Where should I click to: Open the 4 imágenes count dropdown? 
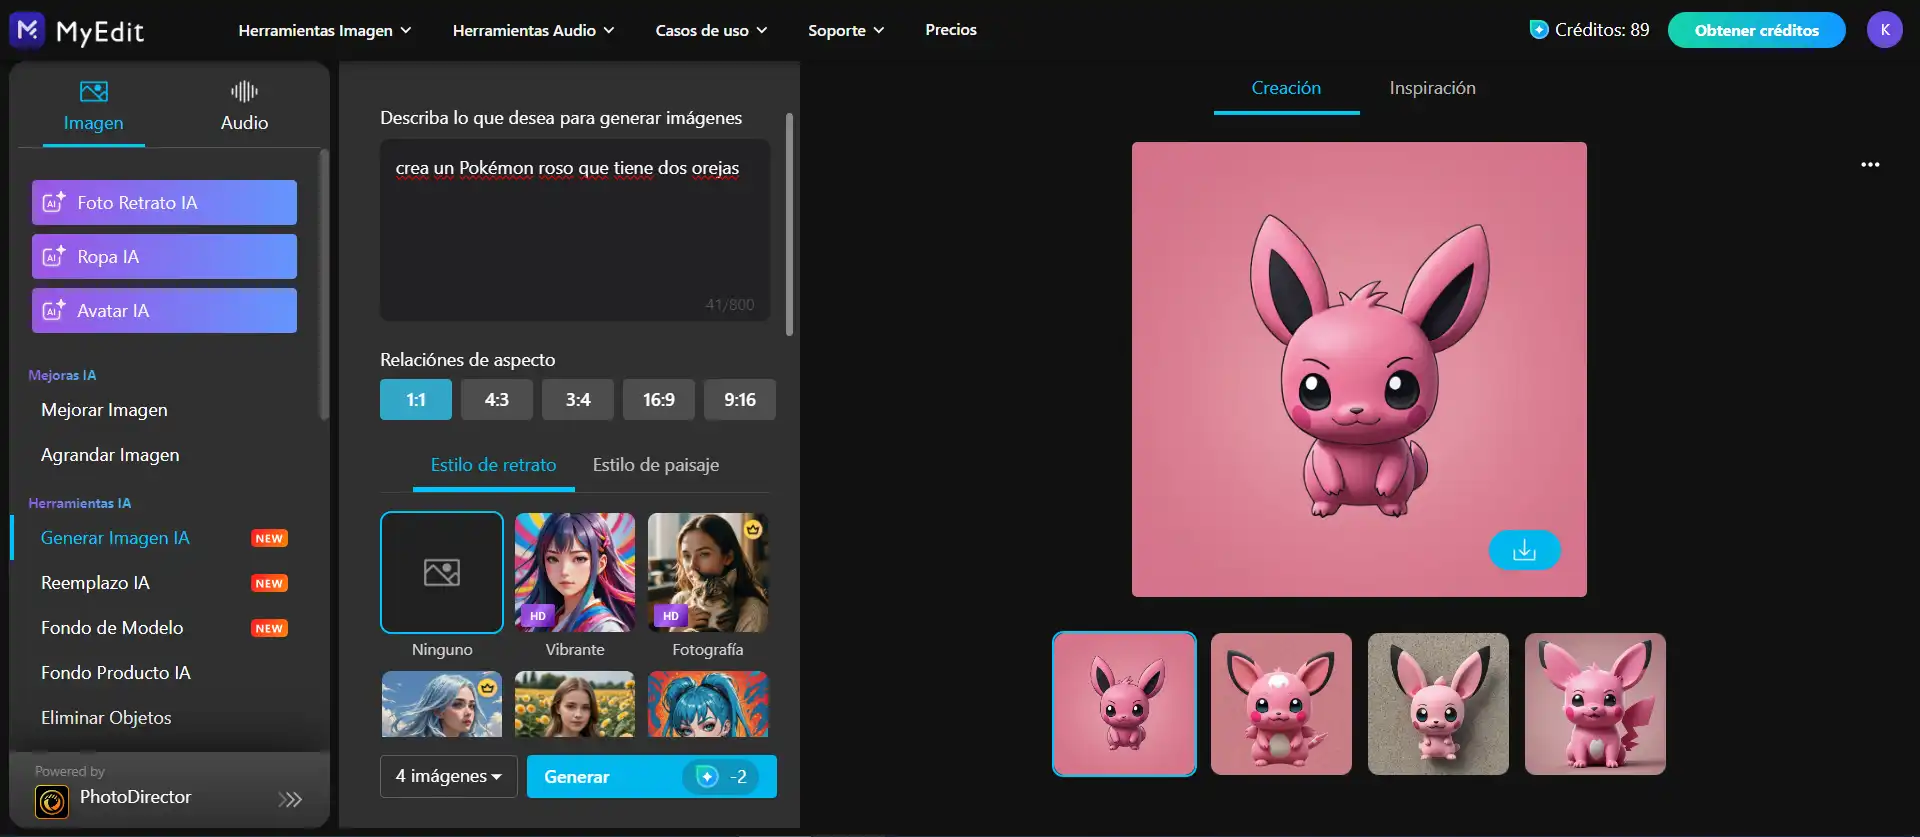(449, 777)
